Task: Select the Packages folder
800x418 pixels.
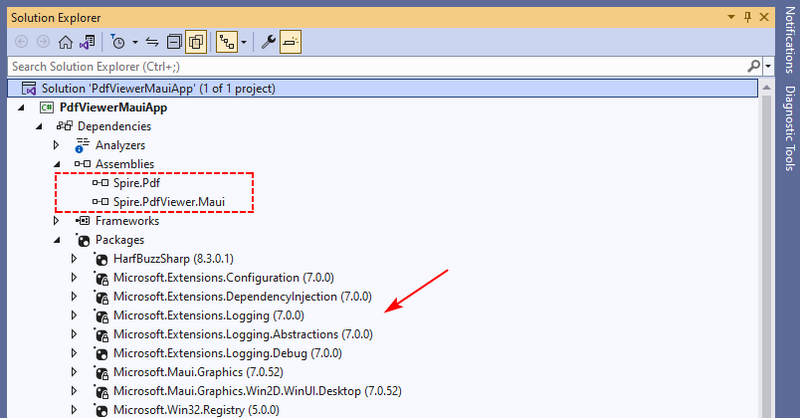Action: pyautogui.click(x=119, y=240)
